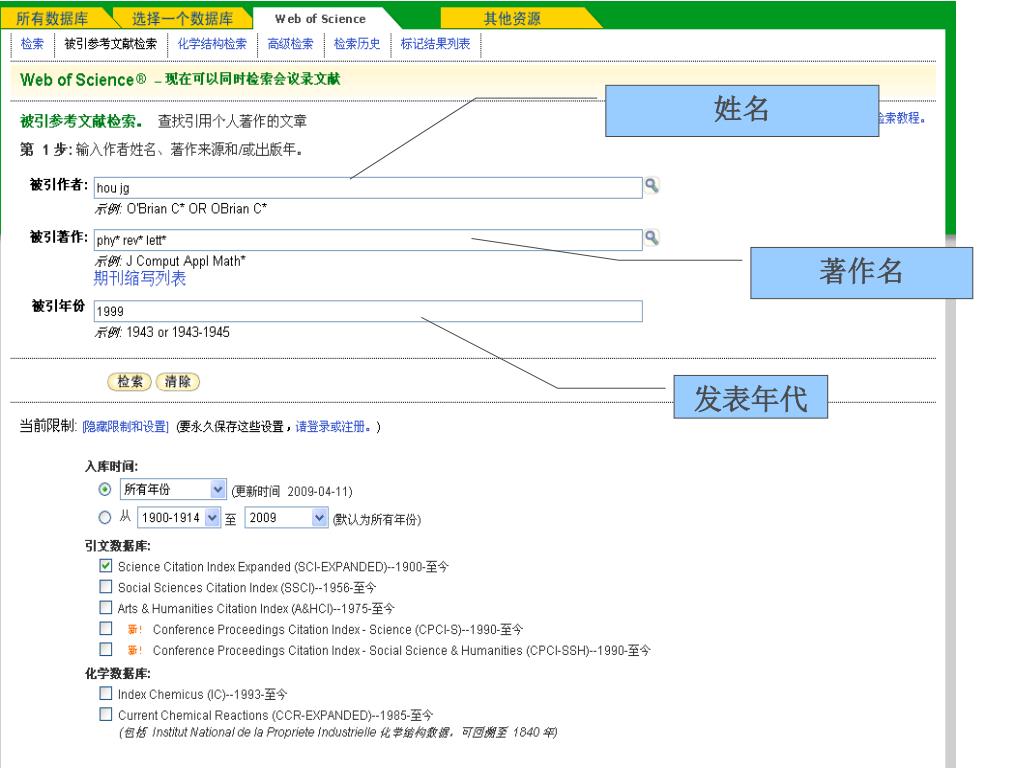Open 化学结构检索 sub-tab
Screen dimensions: 1024x768
click(x=212, y=44)
